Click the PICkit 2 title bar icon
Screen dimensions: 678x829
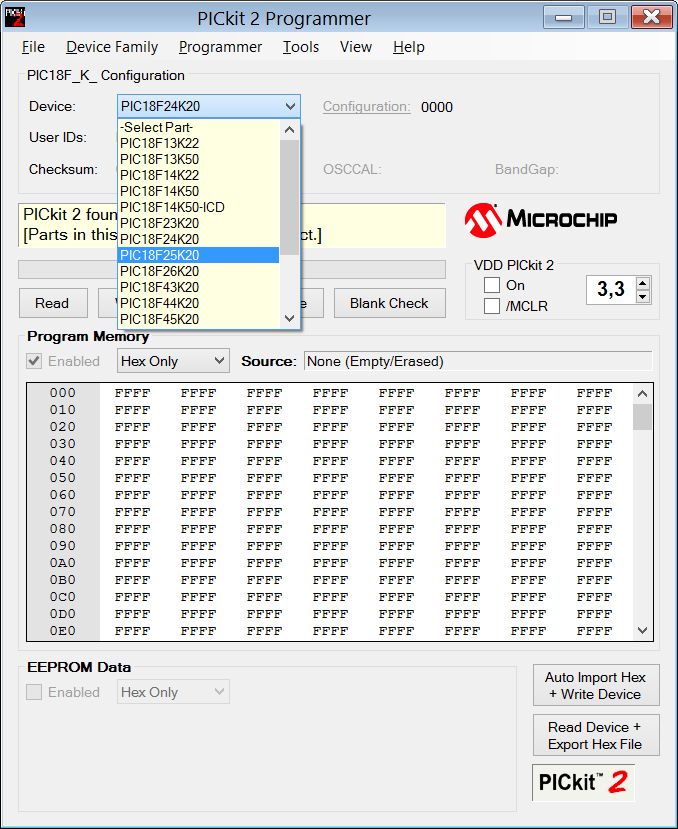[16, 18]
